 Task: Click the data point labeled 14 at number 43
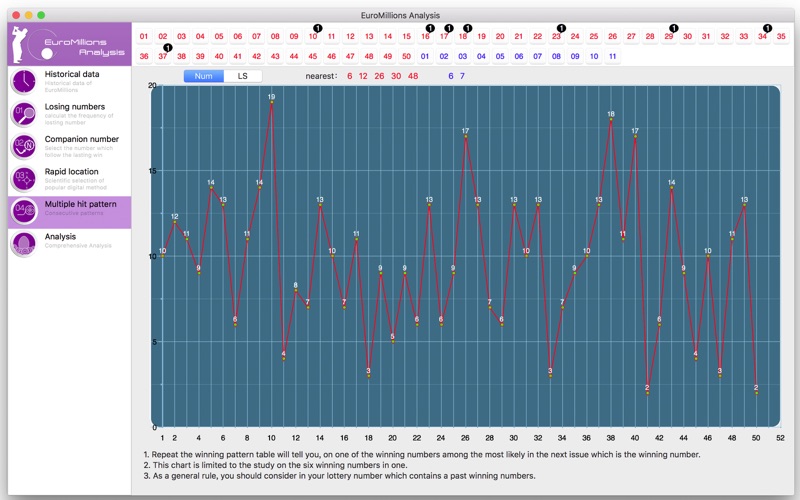(x=671, y=188)
